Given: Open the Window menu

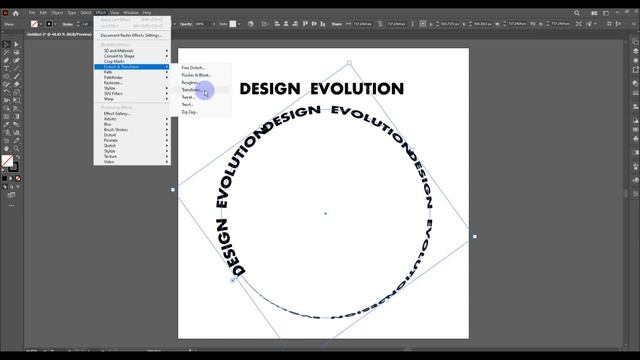Looking at the screenshot, I should pos(131,13).
